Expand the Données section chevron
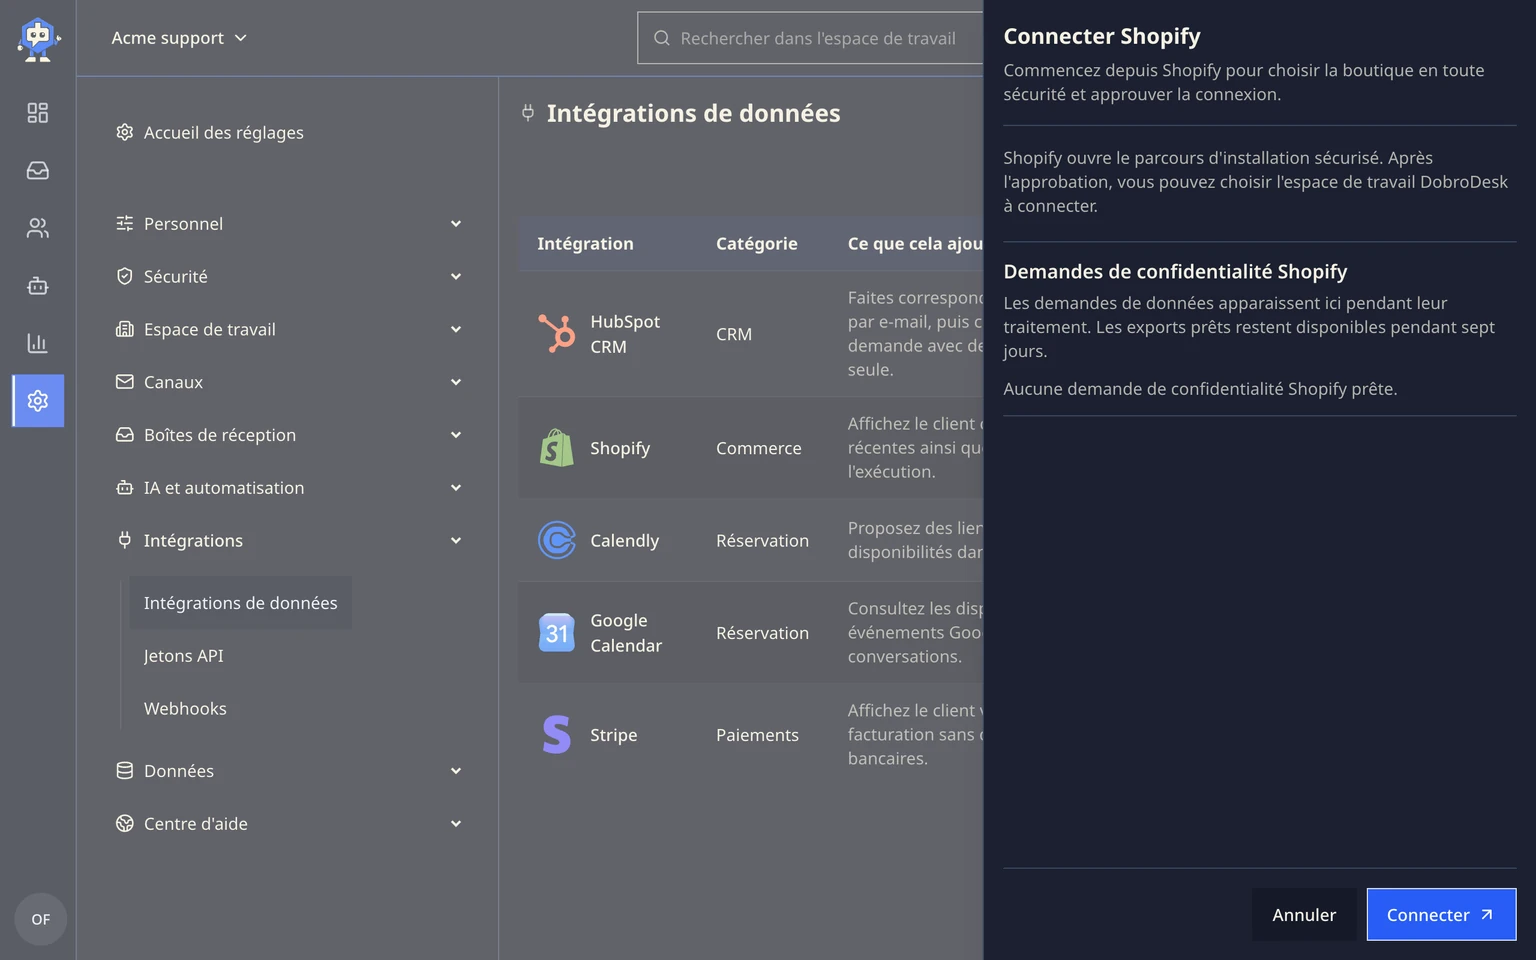This screenshot has height=960, width=1536. point(456,771)
